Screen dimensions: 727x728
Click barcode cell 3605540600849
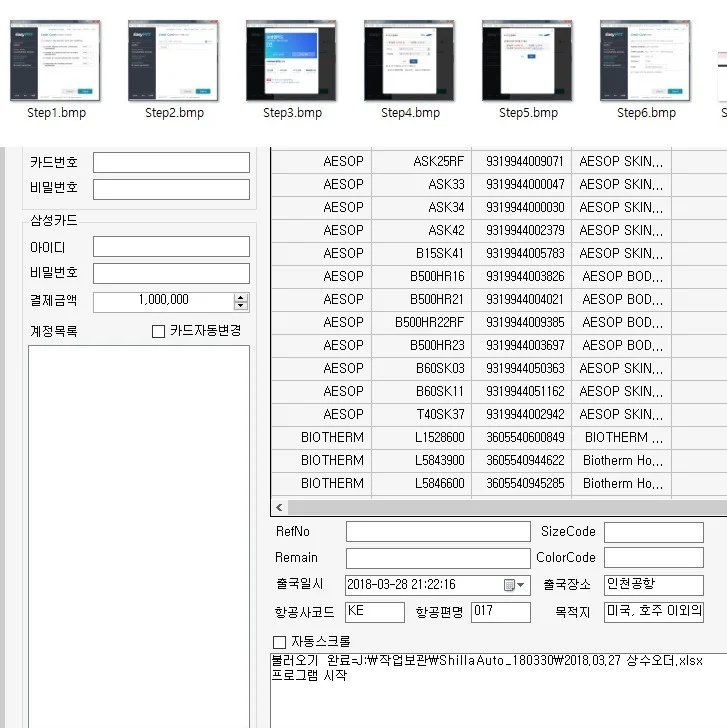pos(521,437)
